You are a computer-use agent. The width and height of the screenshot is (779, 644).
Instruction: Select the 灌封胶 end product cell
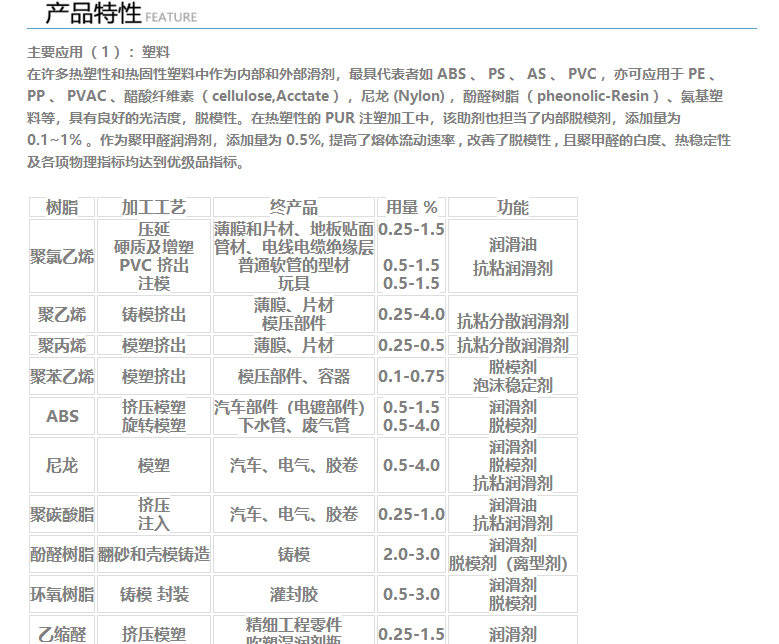tap(294, 594)
